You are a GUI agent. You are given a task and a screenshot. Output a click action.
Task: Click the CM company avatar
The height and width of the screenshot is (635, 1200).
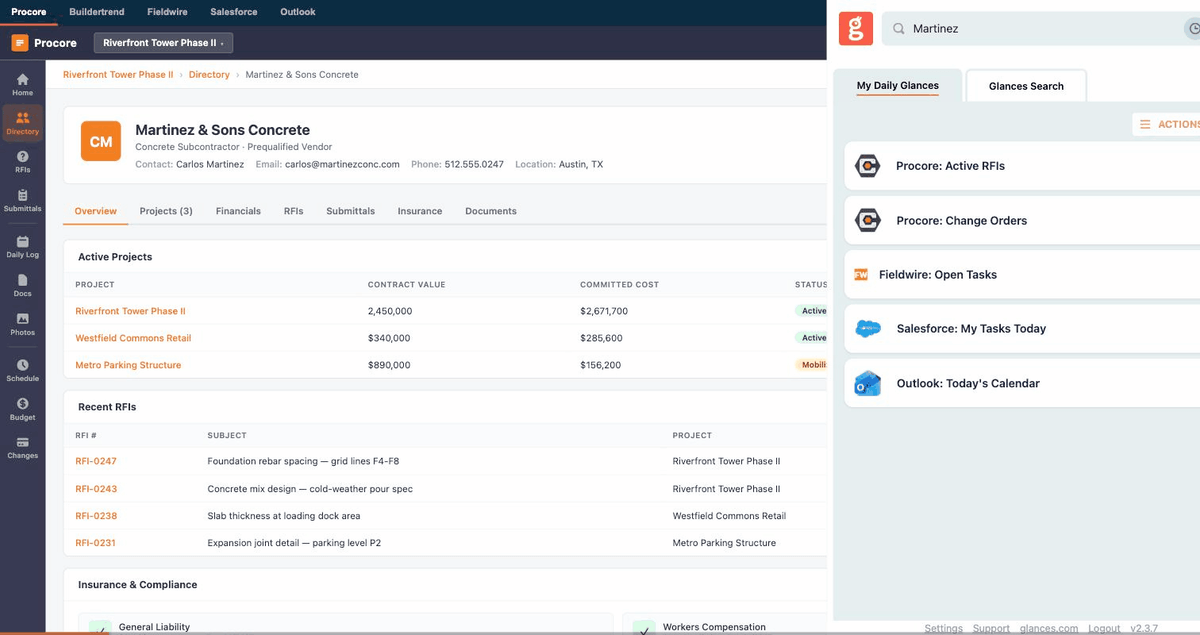[x=101, y=142]
